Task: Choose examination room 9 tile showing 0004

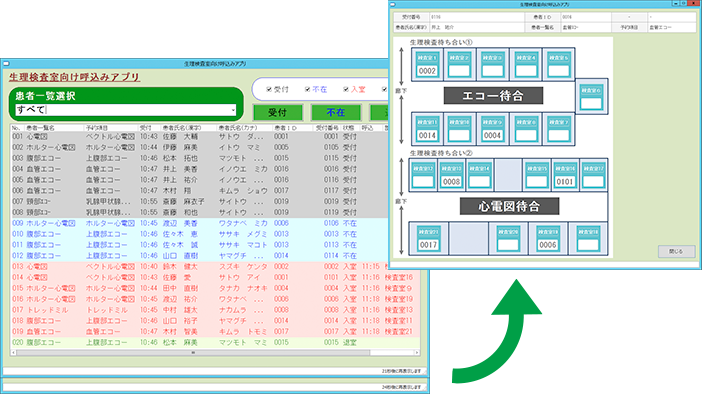Action: (x=492, y=129)
